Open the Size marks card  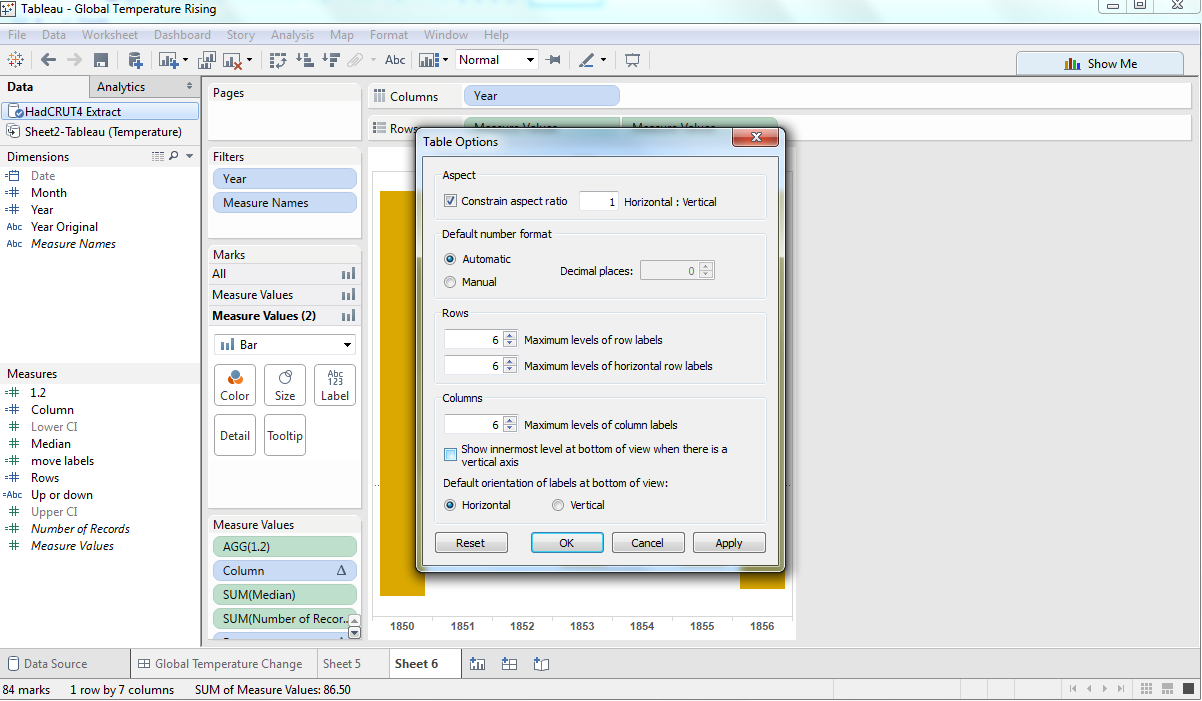point(285,385)
